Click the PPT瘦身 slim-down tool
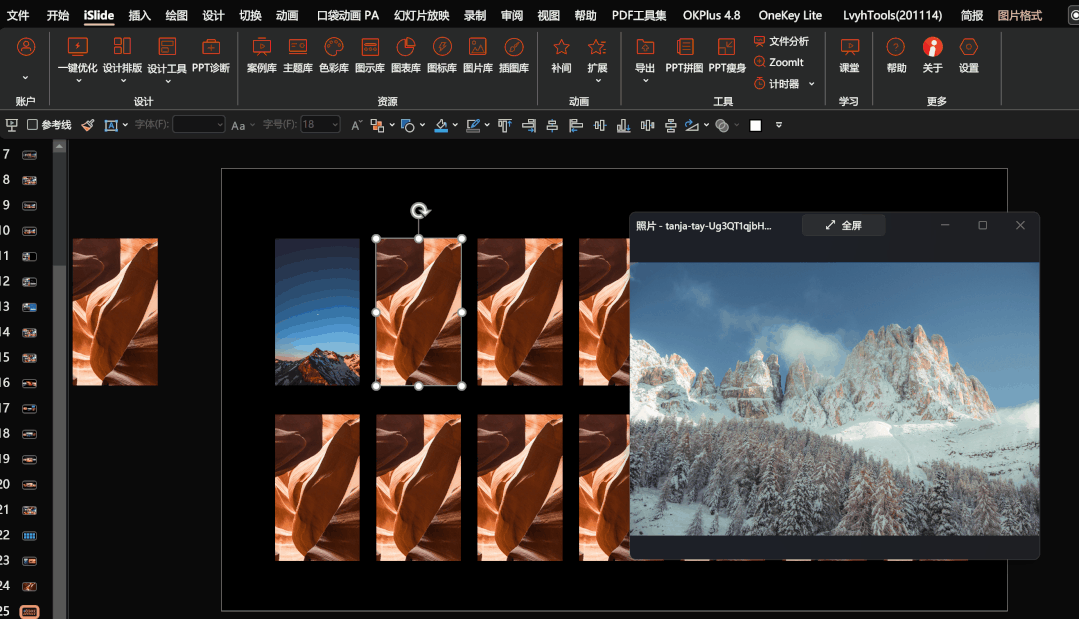Viewport: 1079px width, 619px height. coord(727,54)
